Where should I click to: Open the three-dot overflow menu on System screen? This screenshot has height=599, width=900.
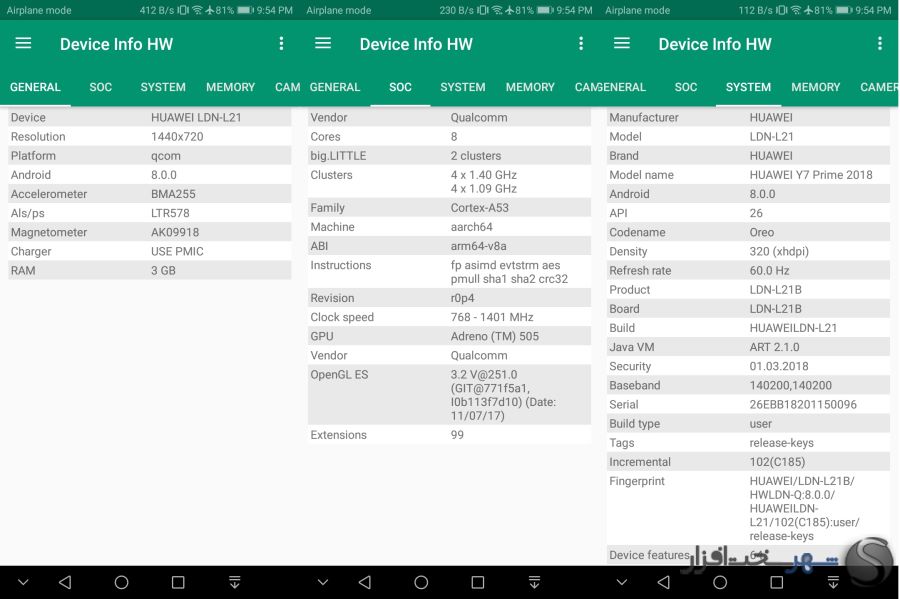[x=879, y=44]
